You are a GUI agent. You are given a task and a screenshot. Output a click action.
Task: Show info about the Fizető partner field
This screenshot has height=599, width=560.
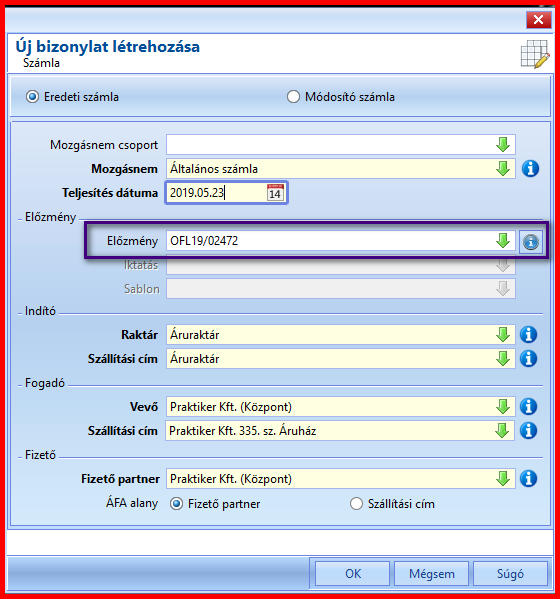pos(529,479)
